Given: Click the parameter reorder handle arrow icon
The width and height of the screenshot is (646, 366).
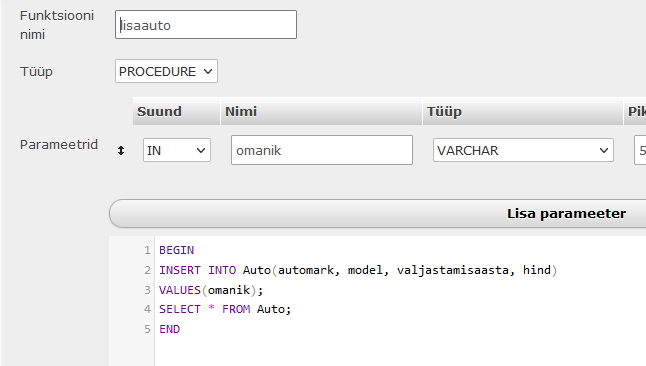Looking at the screenshot, I should point(121,150).
